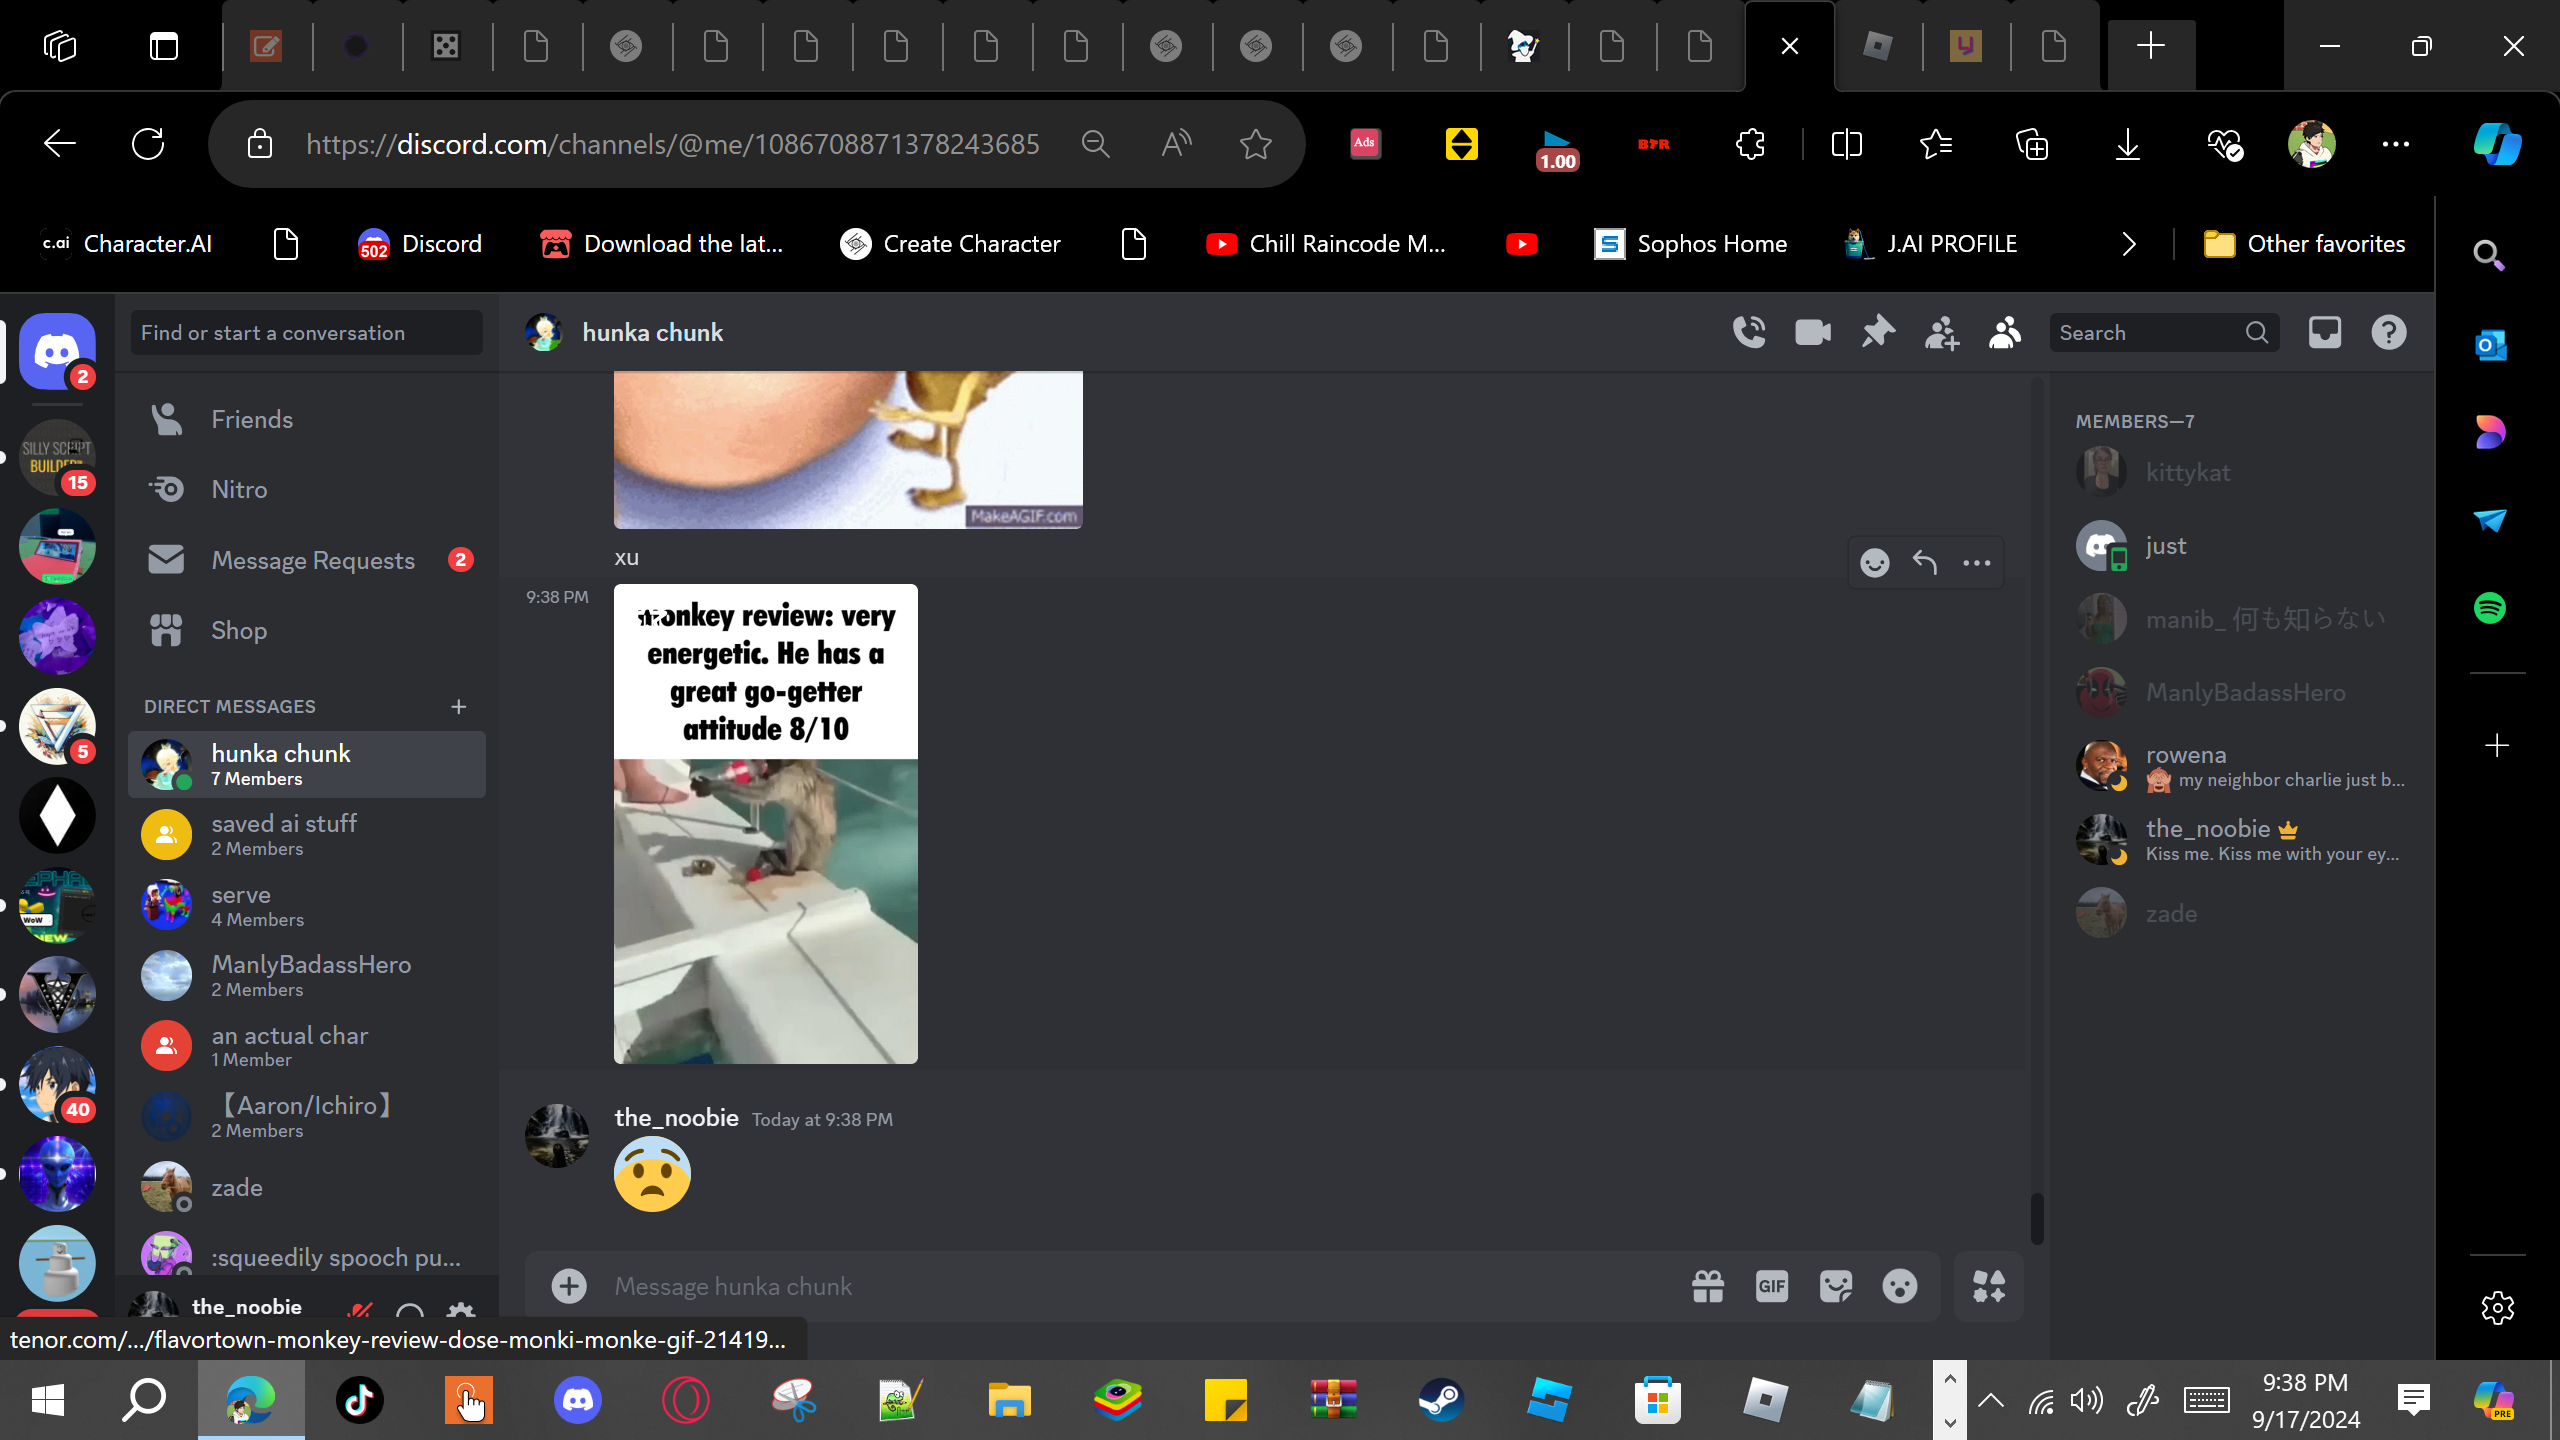This screenshot has height=1440, width=2560.
Task: Toggle microphone mute in user panel
Action: pyautogui.click(x=360, y=1311)
